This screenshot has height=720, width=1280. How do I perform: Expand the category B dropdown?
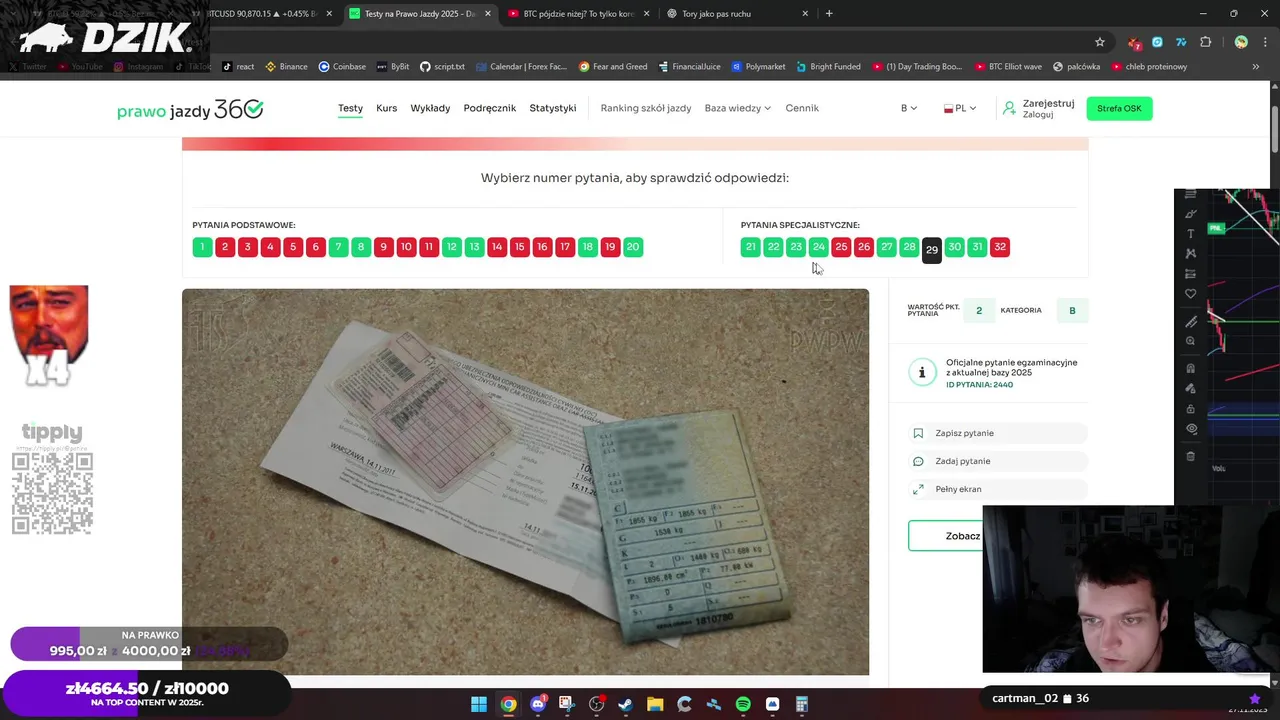(908, 108)
